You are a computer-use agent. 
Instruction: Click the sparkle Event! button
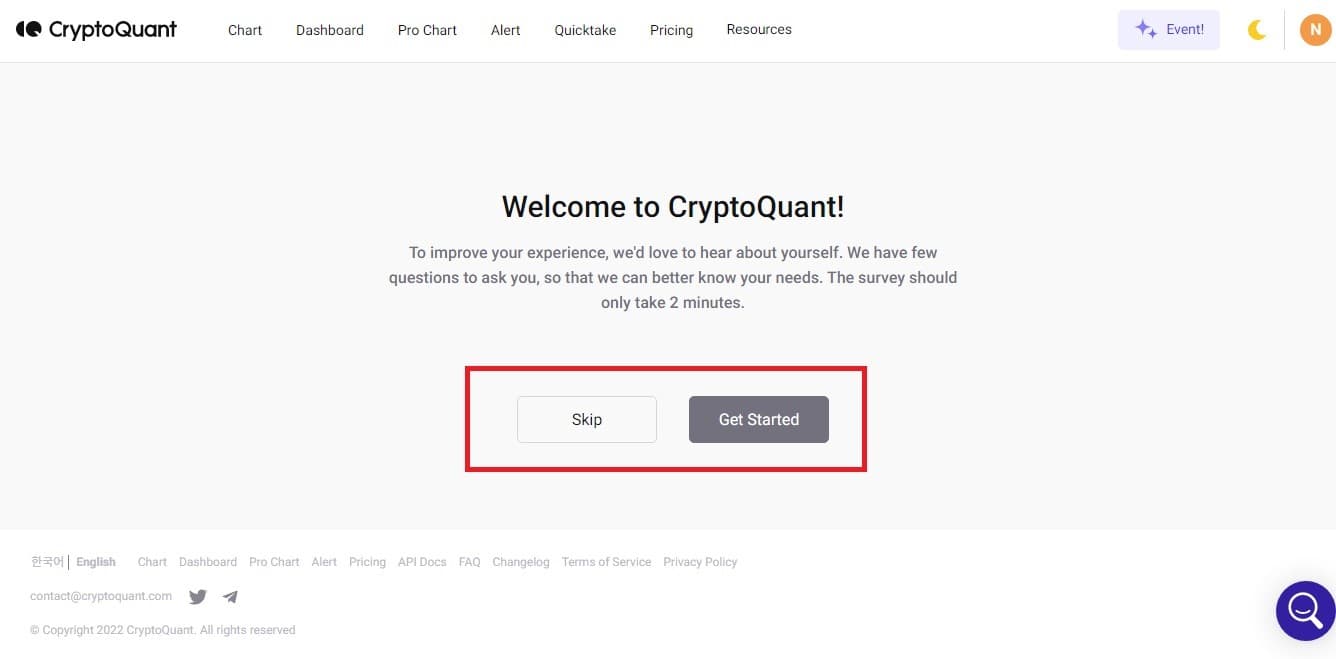tap(1168, 30)
